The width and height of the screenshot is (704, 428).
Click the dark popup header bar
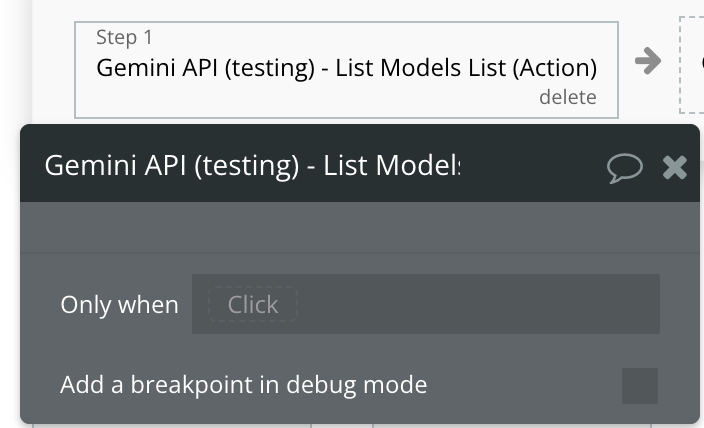(x=530, y=166)
